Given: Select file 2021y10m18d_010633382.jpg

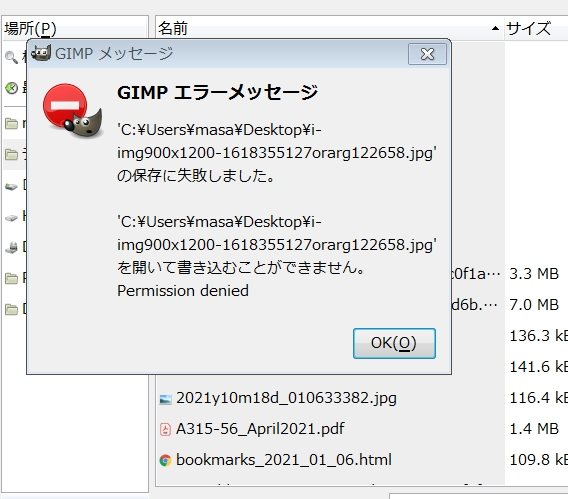Looking at the screenshot, I should (x=286, y=398).
